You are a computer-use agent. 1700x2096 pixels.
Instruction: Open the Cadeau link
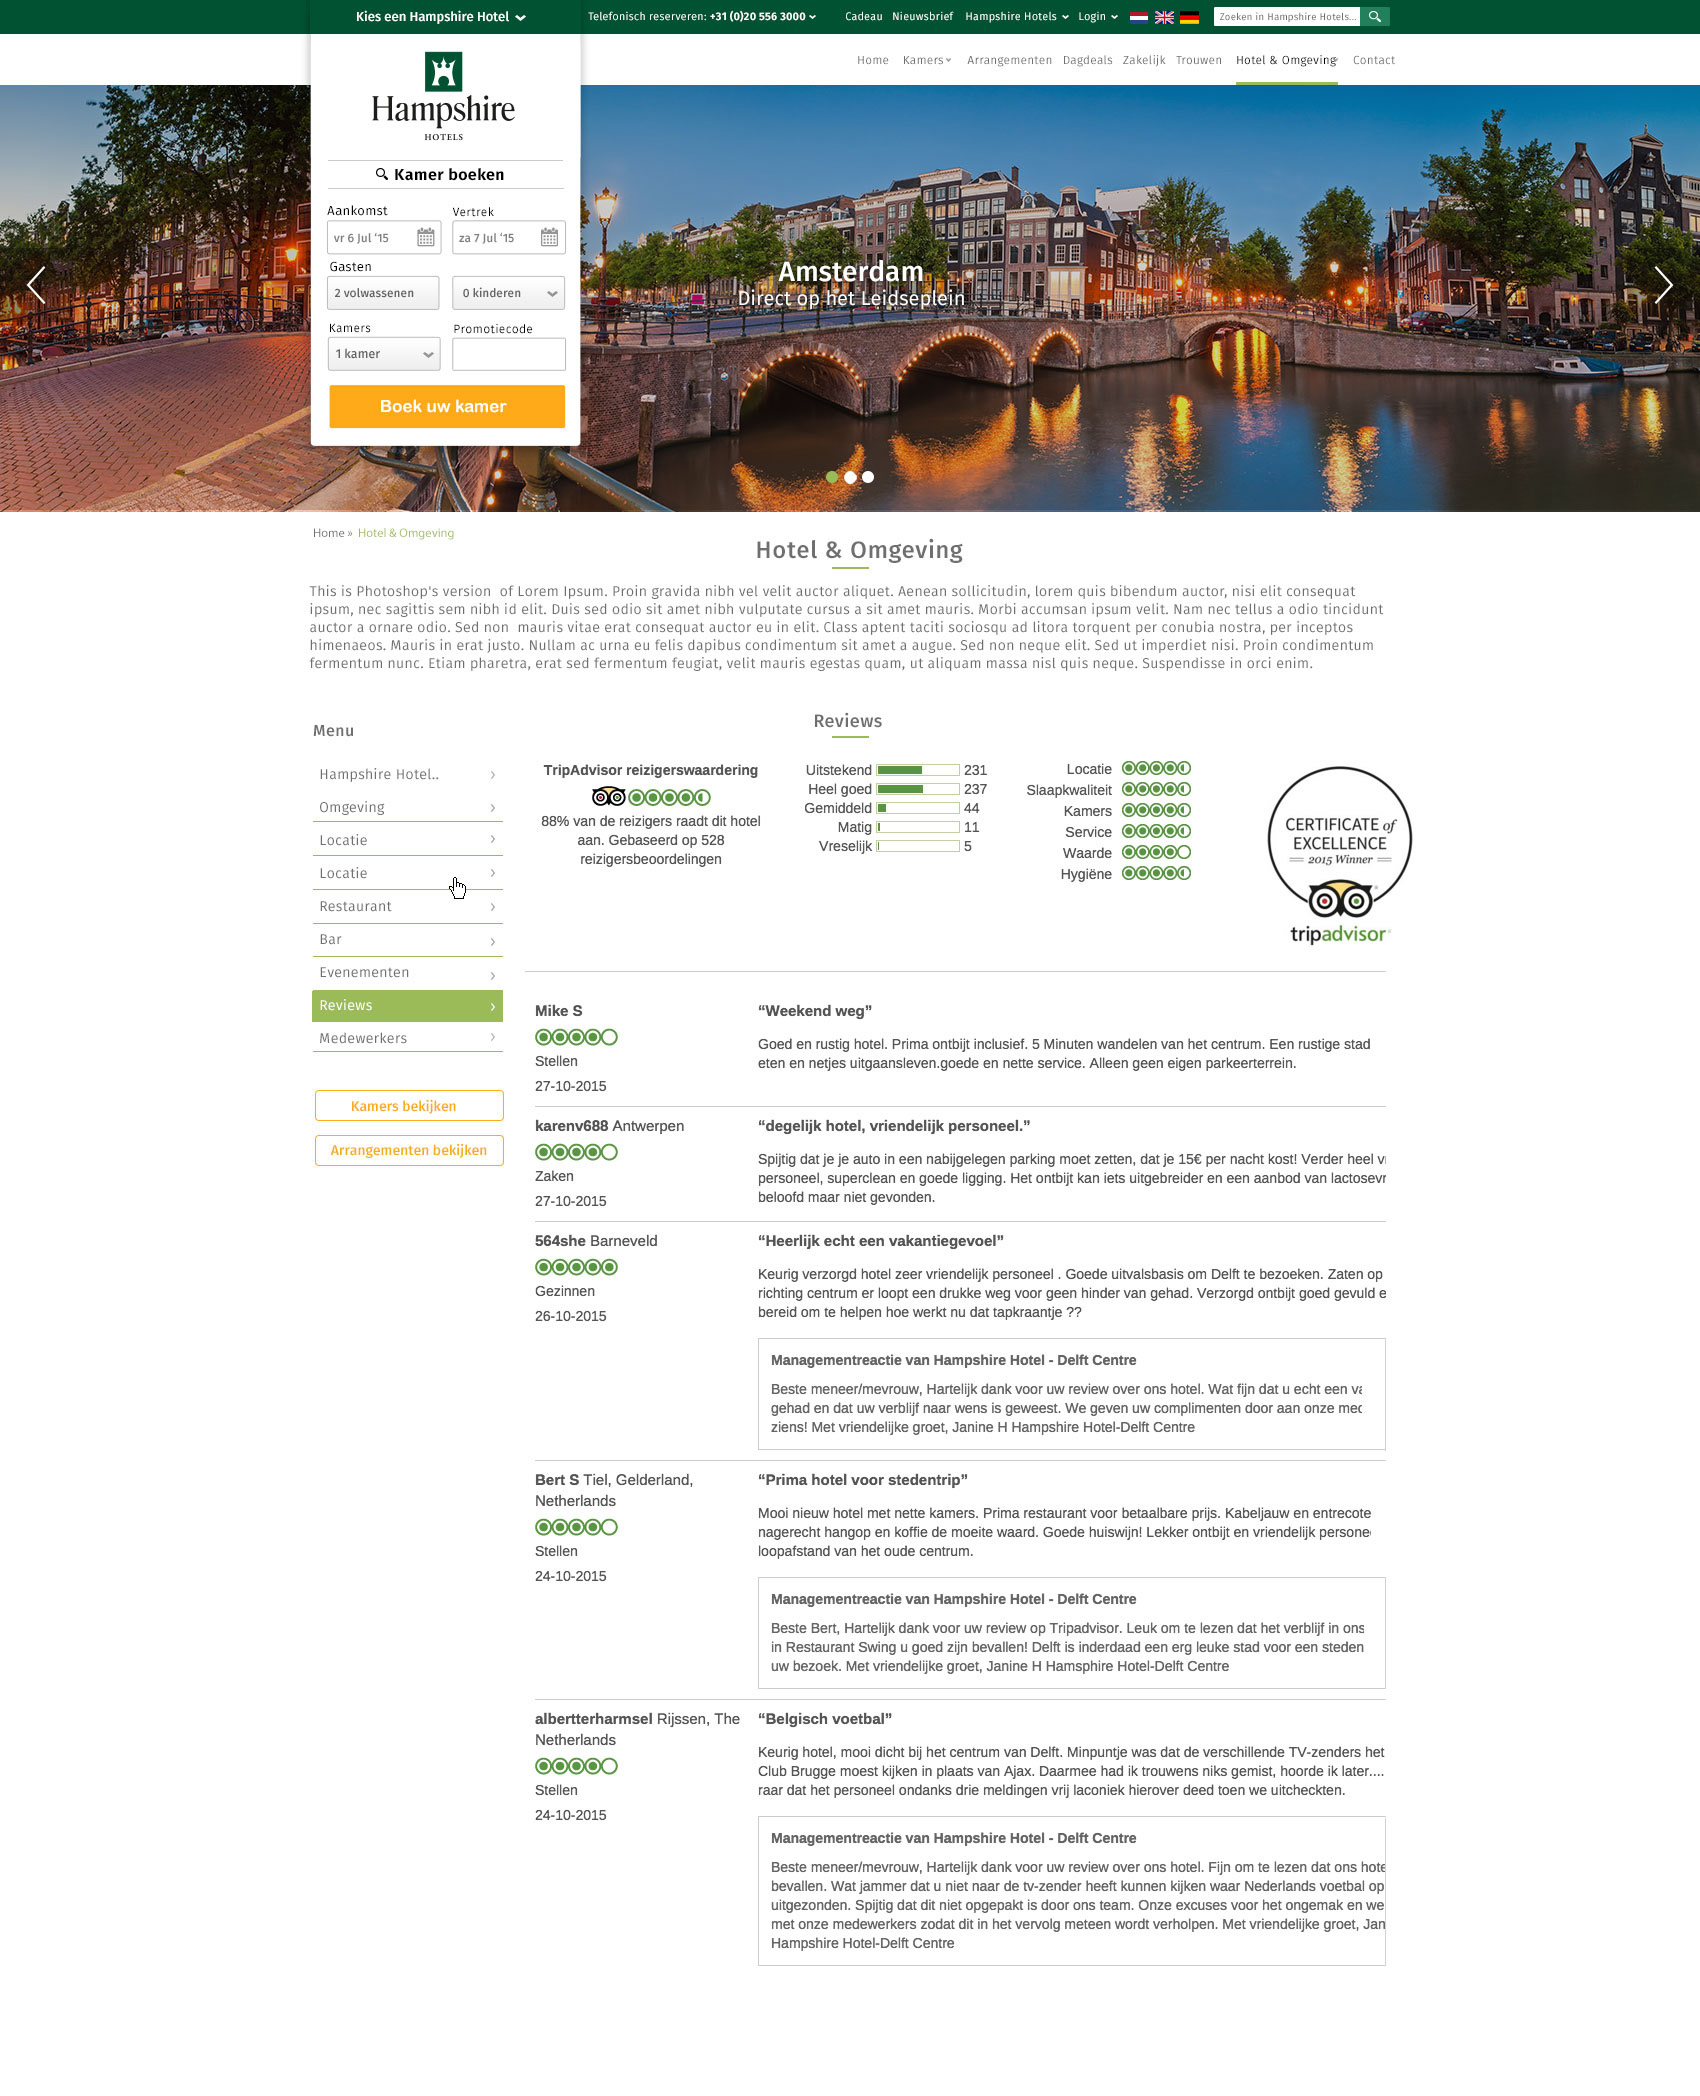pos(863,17)
